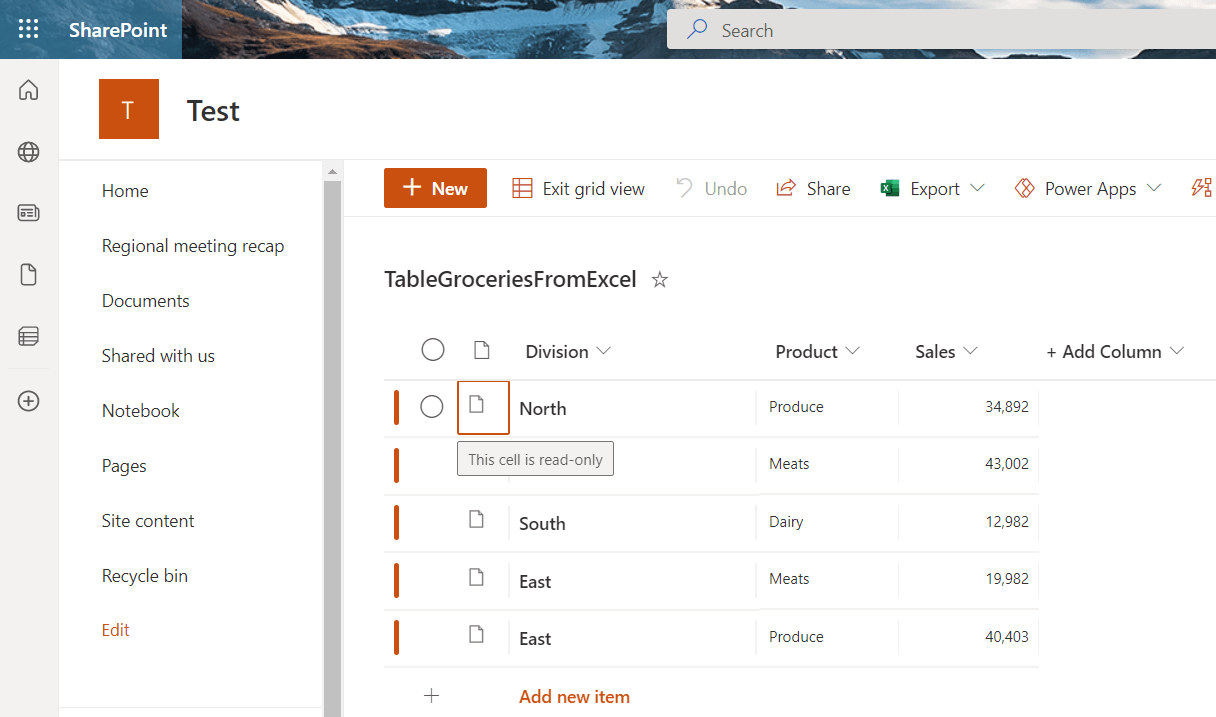This screenshot has width=1216, height=717.
Task: Select all rows with the header circle
Action: 433,350
